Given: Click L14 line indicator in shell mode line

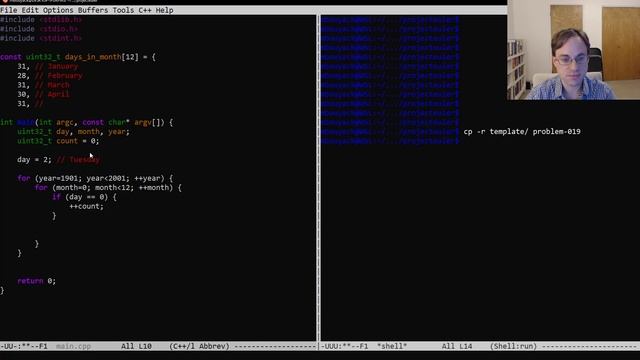Looking at the screenshot, I should (465, 346).
